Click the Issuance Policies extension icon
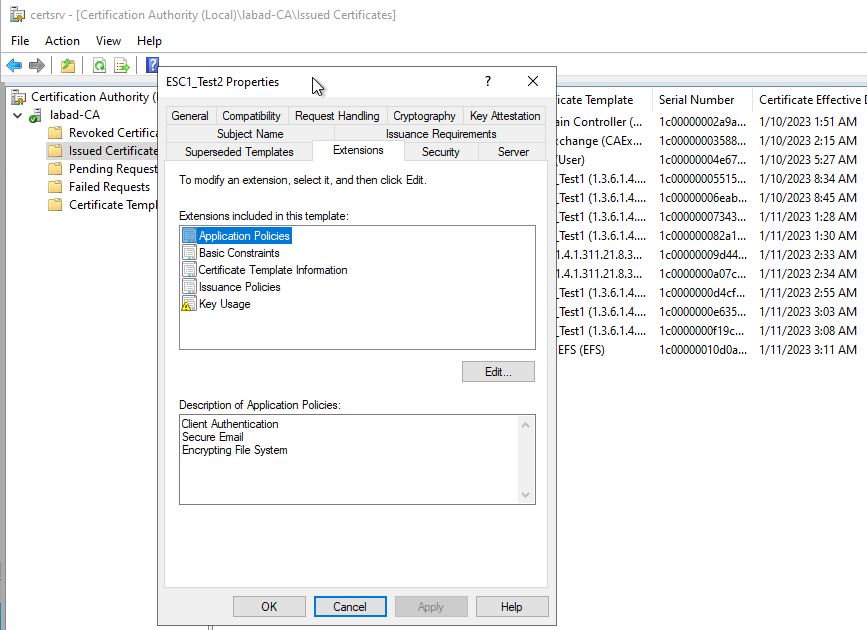The image size is (867, 630). [189, 287]
